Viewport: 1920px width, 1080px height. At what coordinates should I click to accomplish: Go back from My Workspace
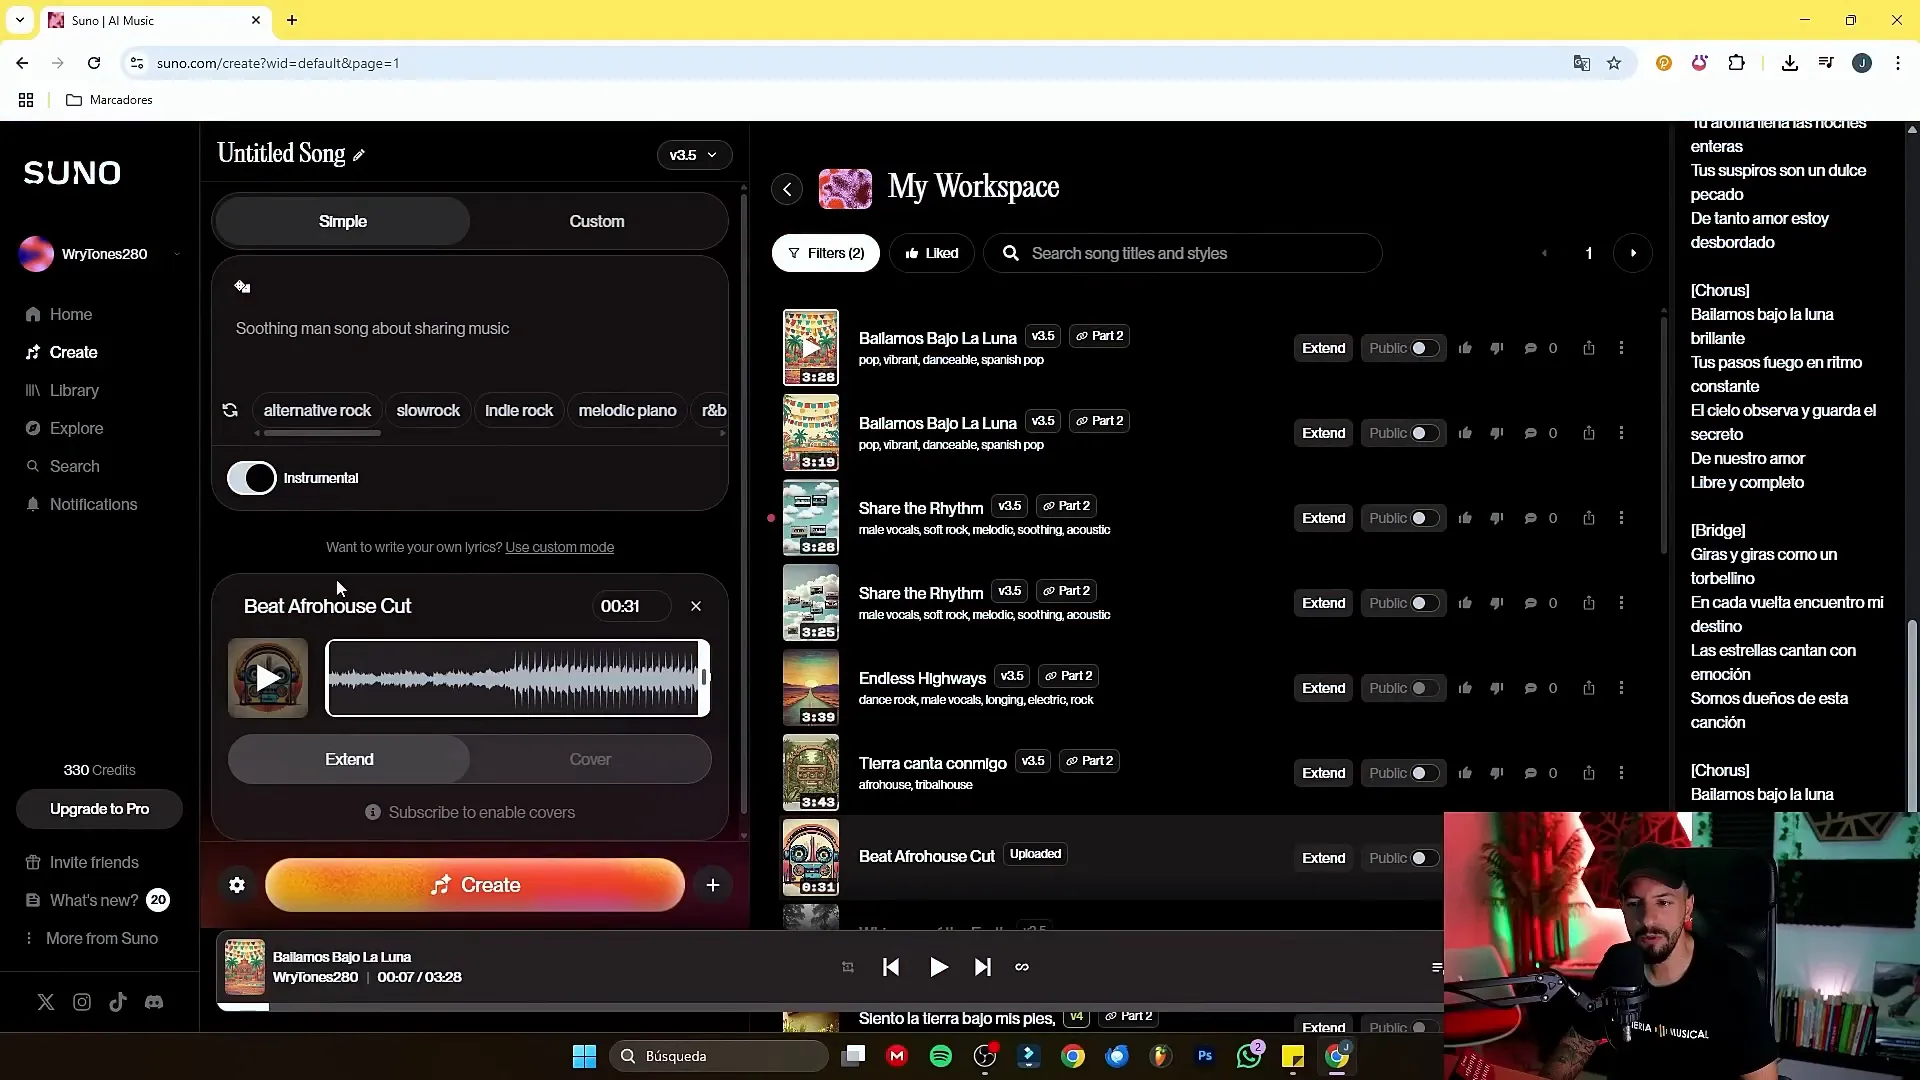point(787,189)
